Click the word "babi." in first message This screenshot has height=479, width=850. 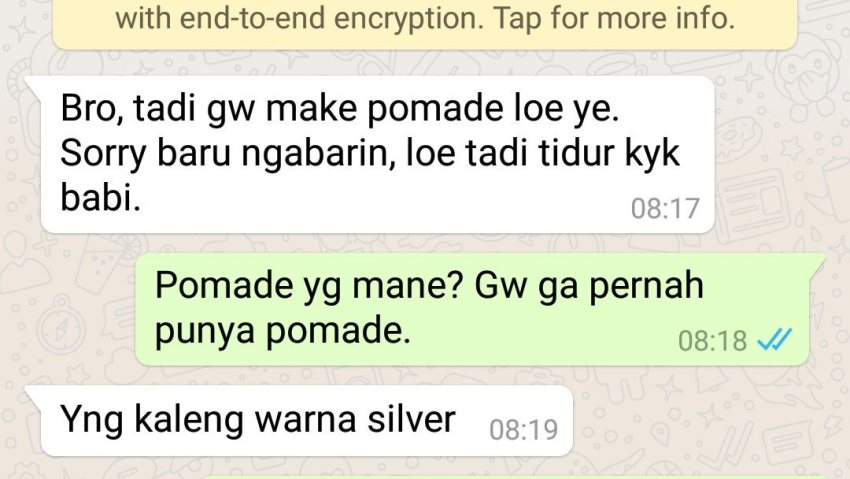tap(100, 197)
